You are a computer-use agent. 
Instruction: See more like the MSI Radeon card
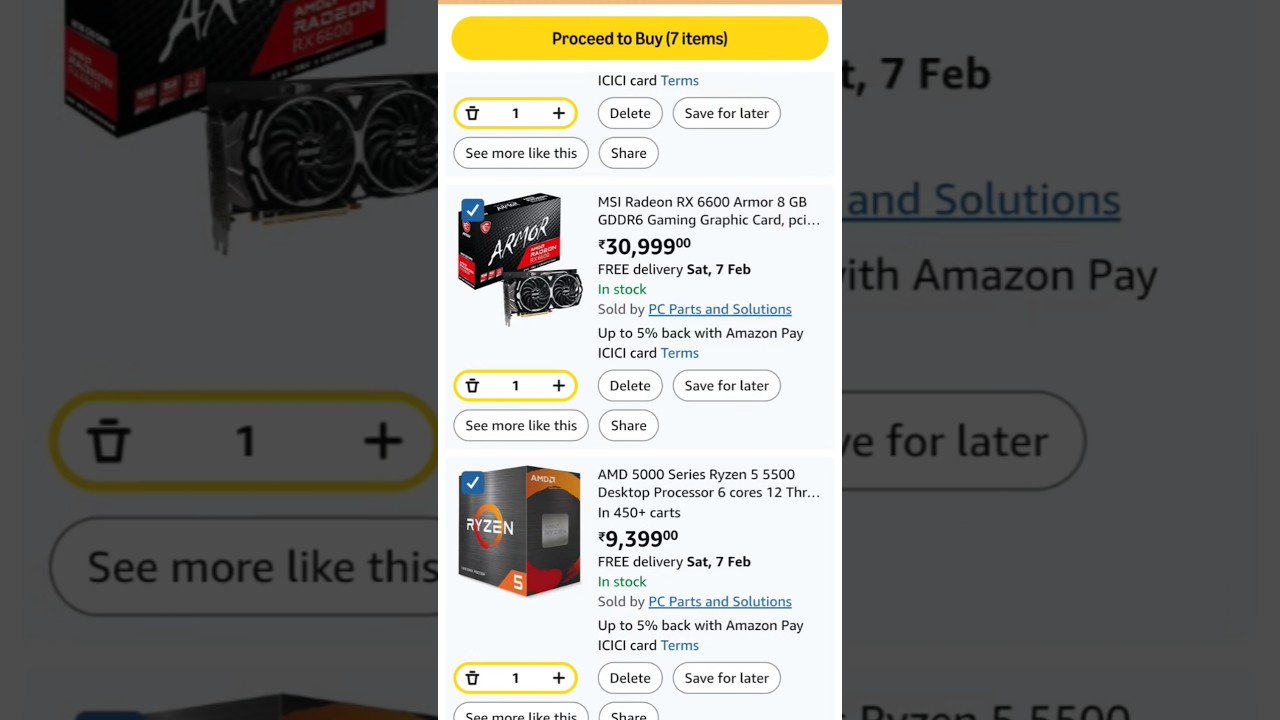[521, 426]
